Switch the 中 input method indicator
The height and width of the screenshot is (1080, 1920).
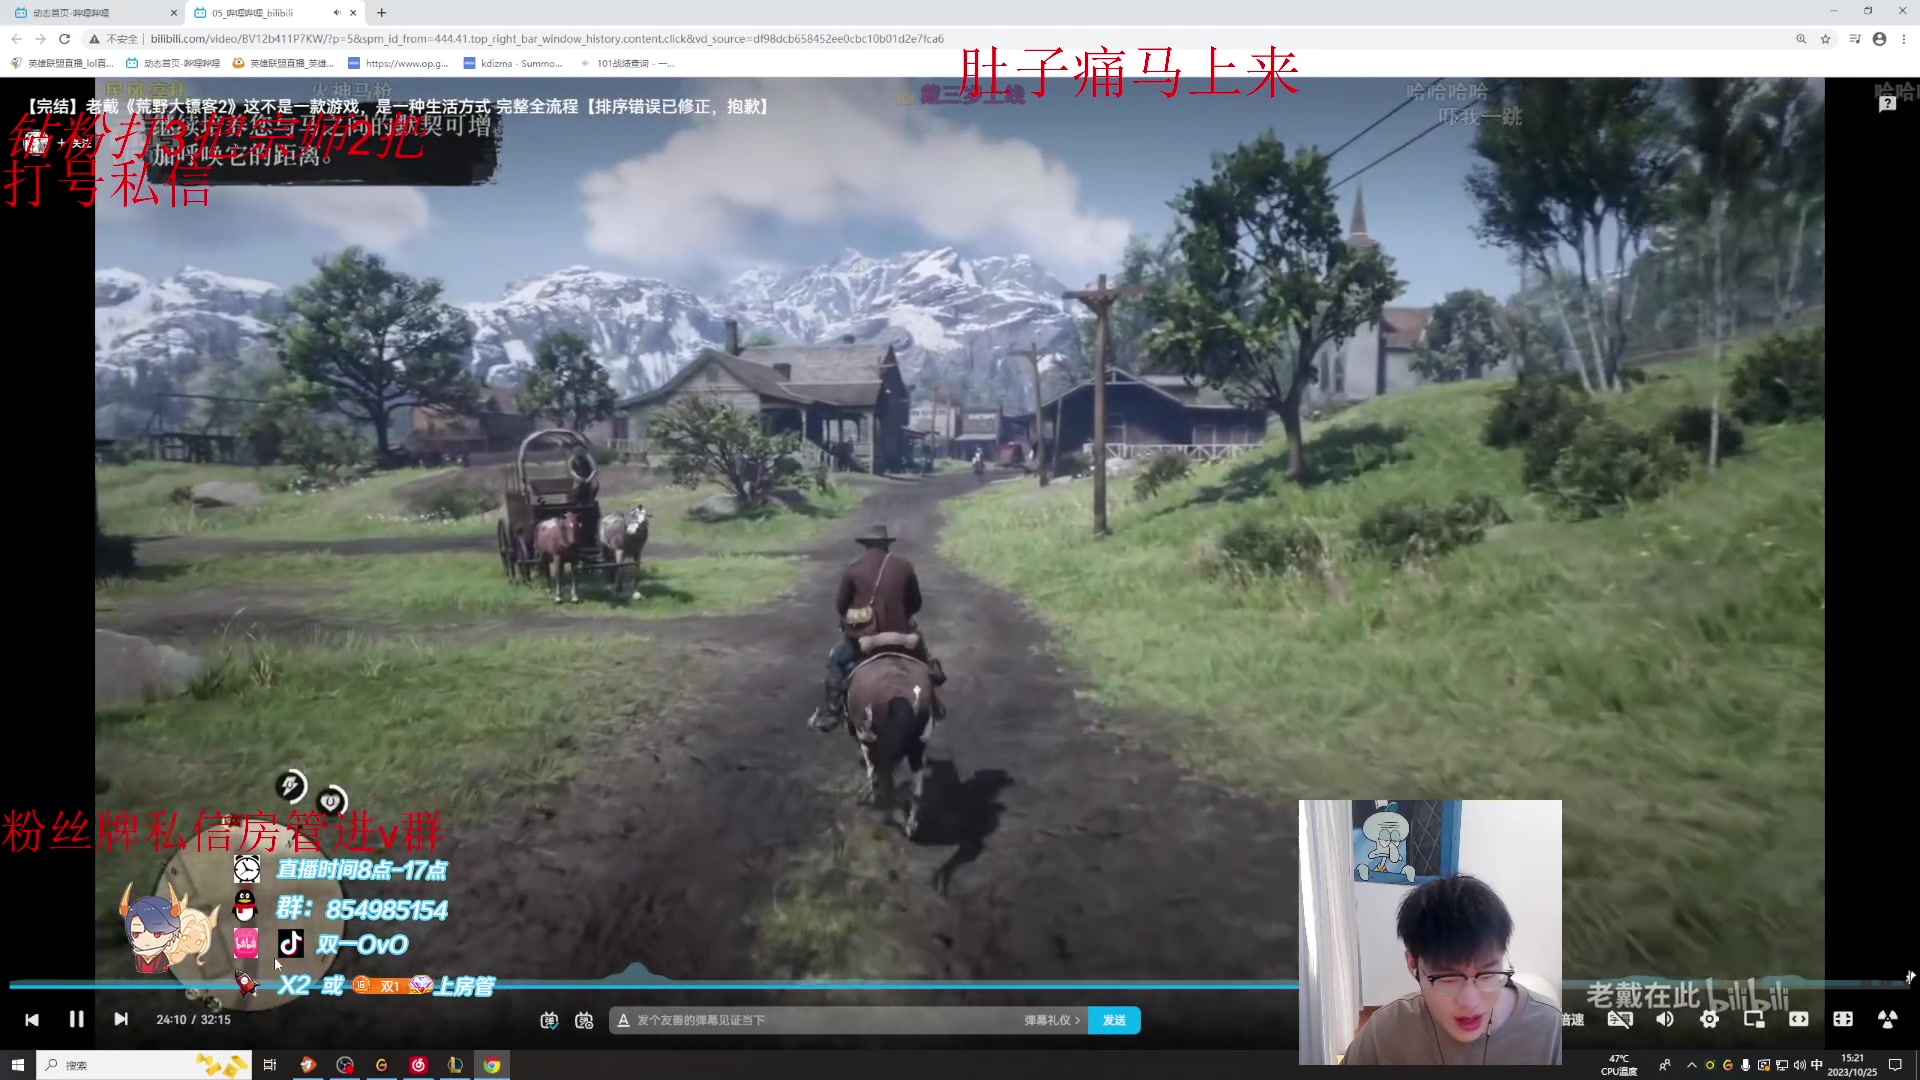point(1817,1065)
